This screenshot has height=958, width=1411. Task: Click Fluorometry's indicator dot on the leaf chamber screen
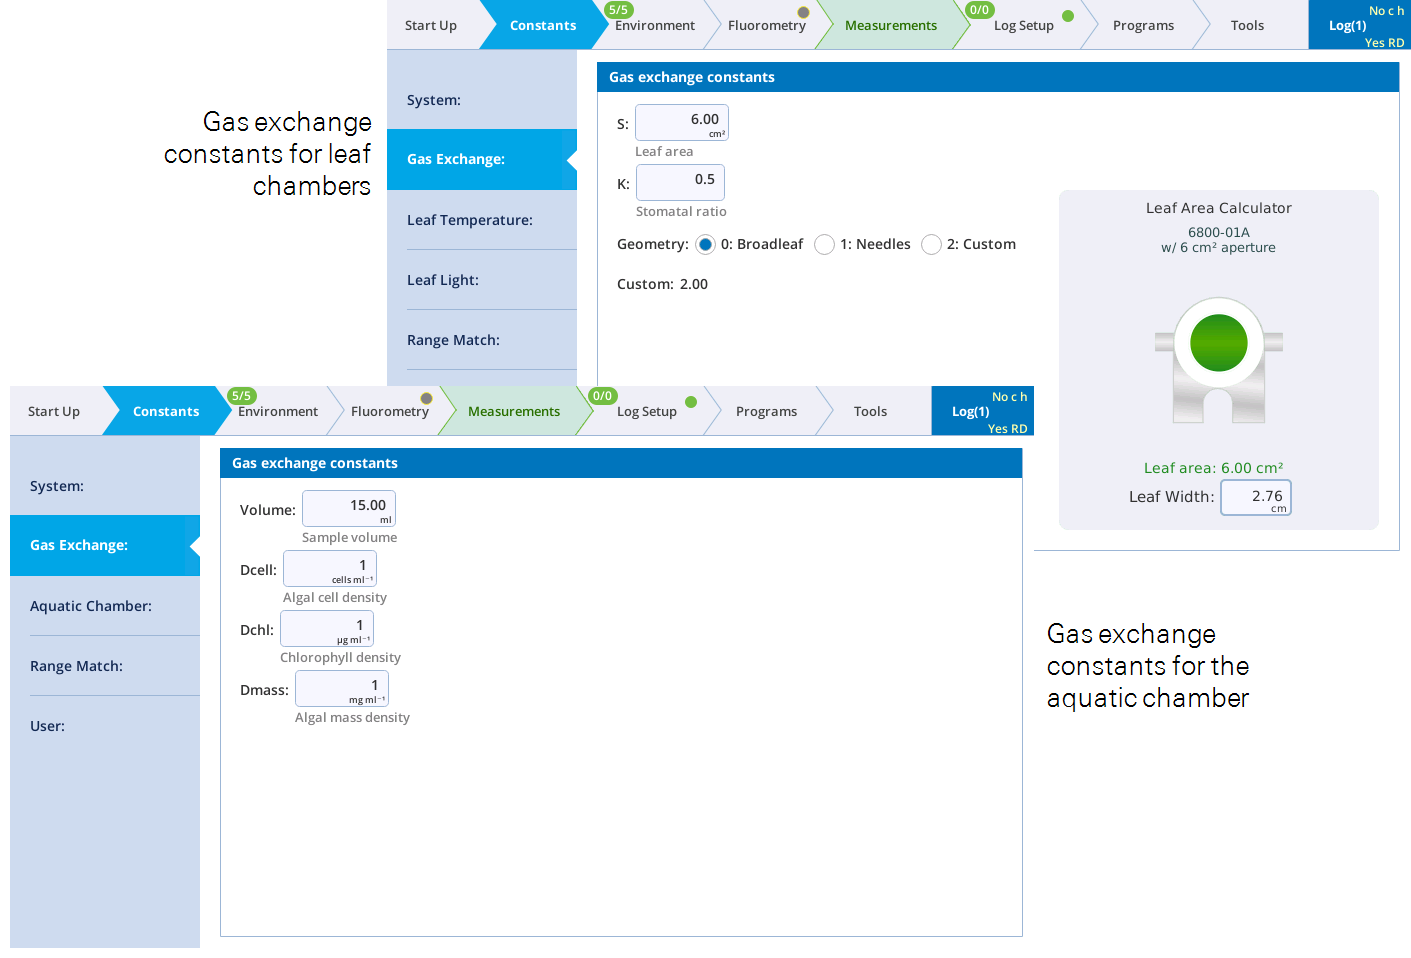click(x=803, y=13)
